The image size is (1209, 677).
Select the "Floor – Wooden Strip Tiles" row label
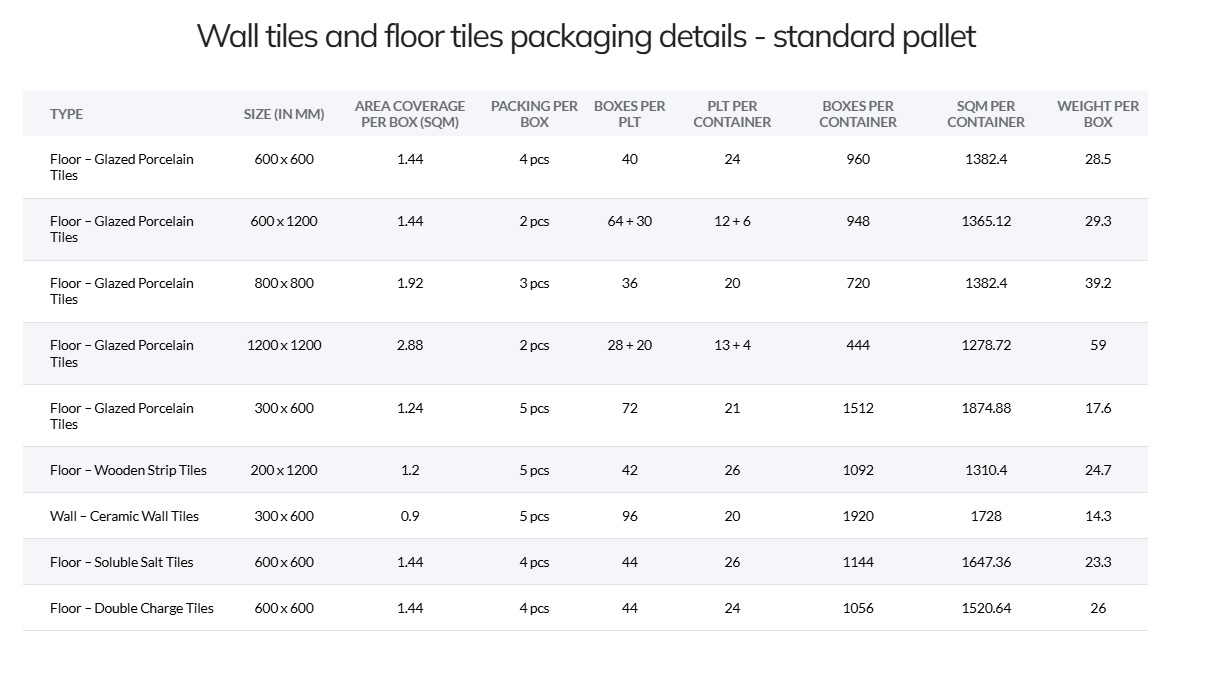[x=128, y=470]
